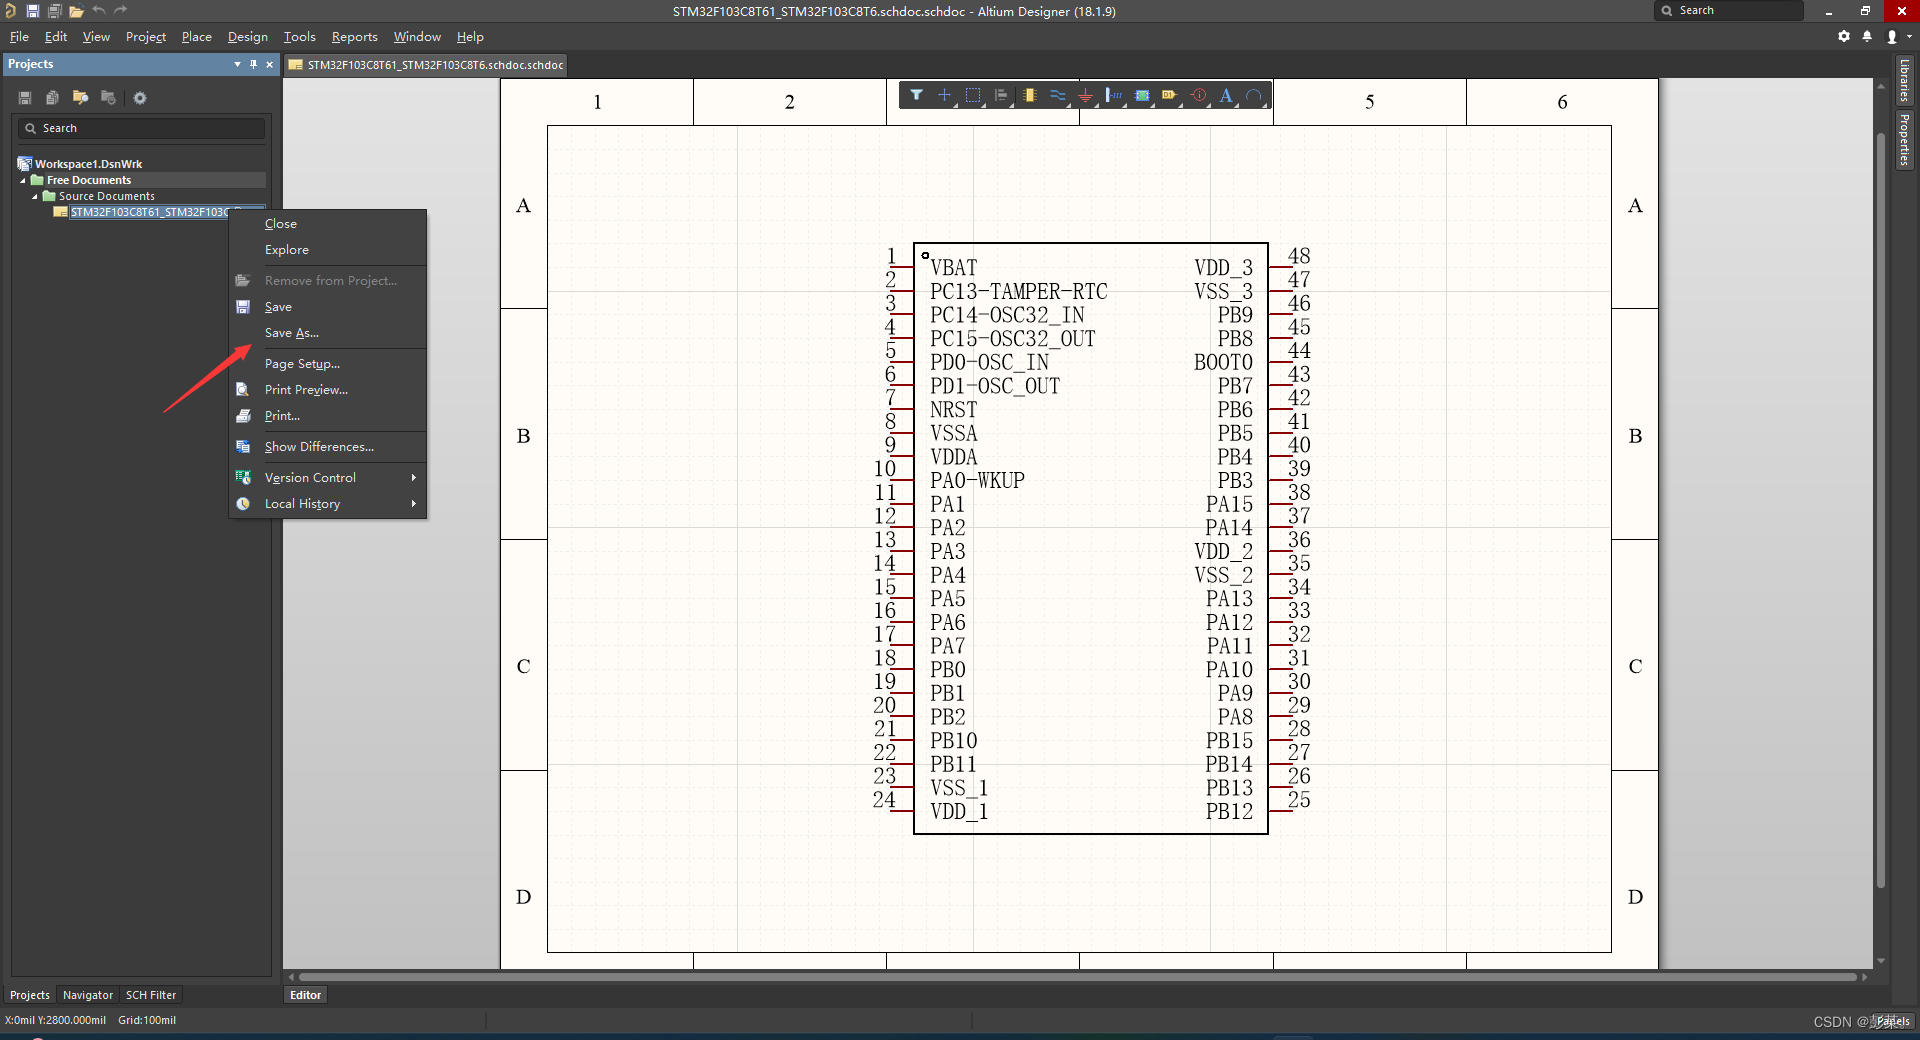Switch to the Navigator panel tab
The width and height of the screenshot is (1920, 1040).
coord(88,995)
